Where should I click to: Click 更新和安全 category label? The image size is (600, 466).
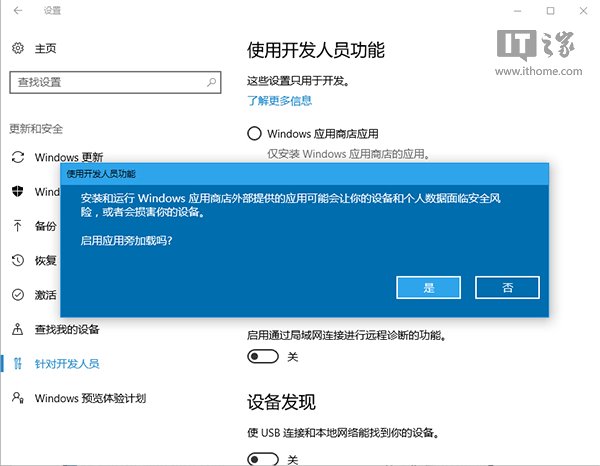[36, 129]
